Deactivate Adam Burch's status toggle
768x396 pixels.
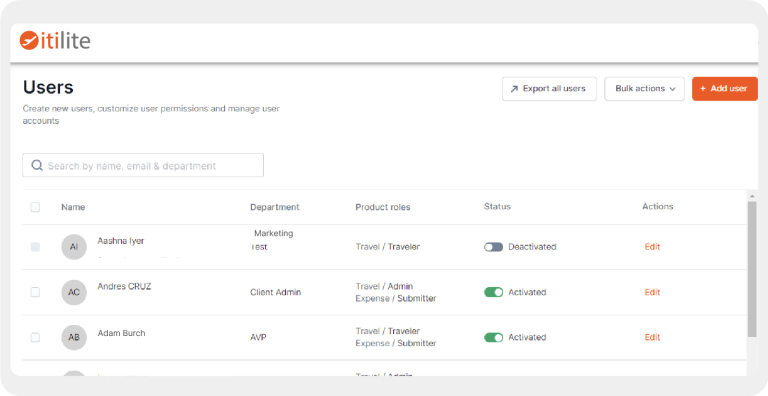493,337
